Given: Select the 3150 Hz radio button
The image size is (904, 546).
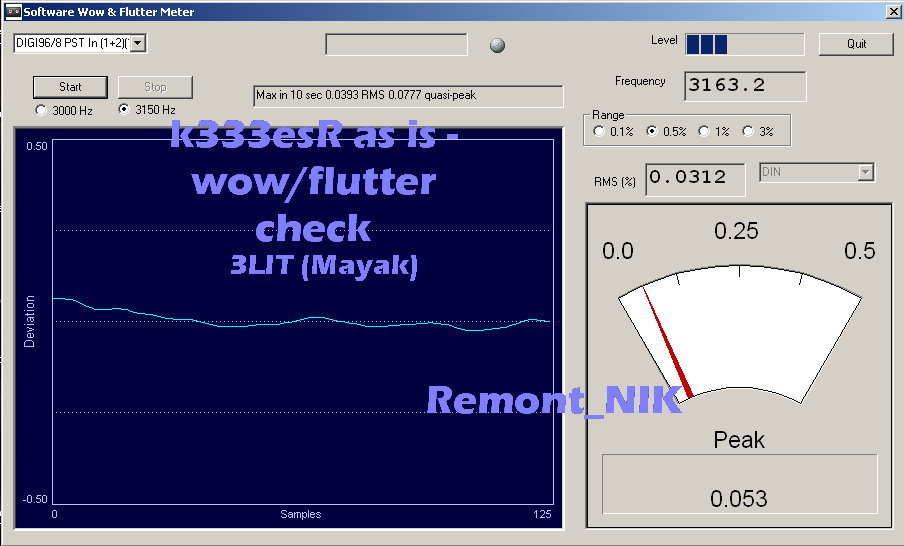Looking at the screenshot, I should click(x=125, y=110).
